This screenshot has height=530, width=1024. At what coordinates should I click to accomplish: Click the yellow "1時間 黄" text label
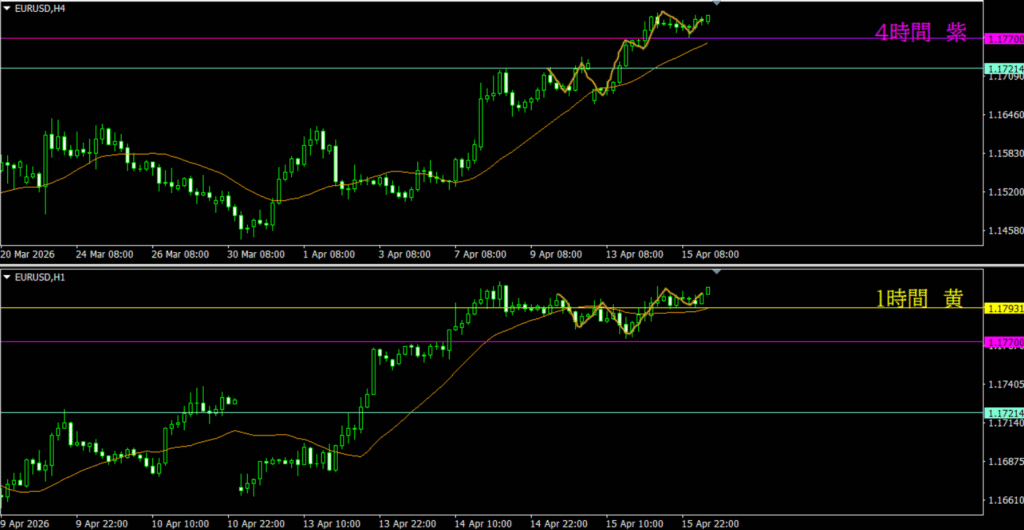(920, 297)
